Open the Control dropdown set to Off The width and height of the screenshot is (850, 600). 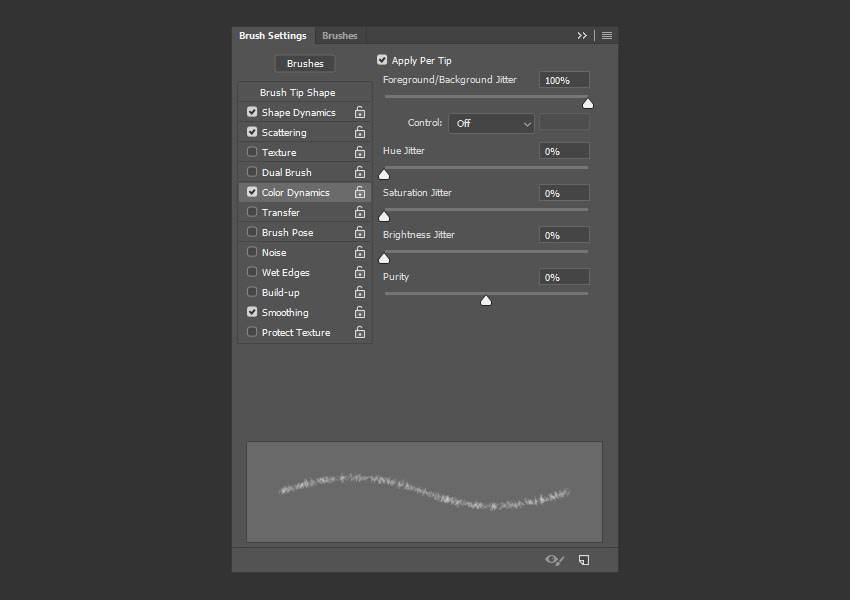(491, 123)
